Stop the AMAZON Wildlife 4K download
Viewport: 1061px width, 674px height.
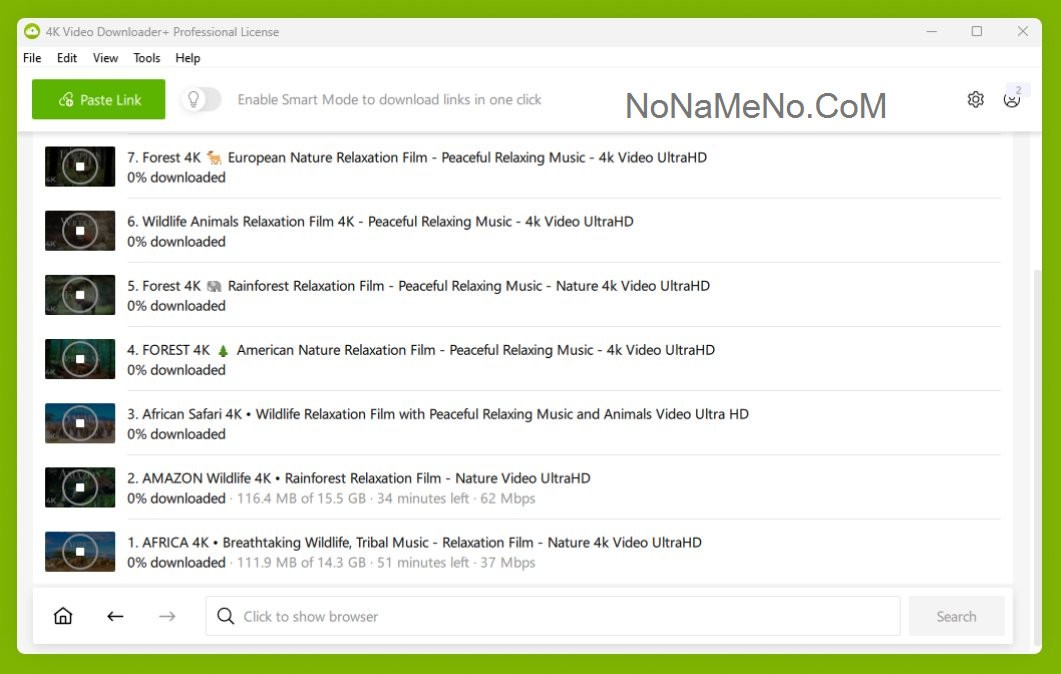80,488
